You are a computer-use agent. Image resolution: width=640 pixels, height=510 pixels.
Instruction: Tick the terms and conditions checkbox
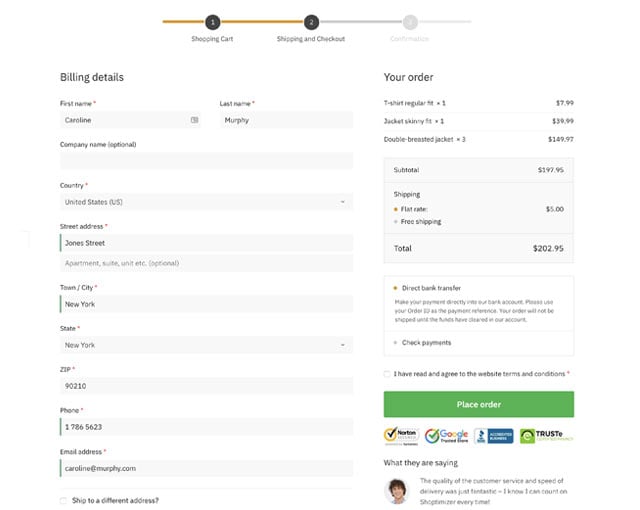point(387,374)
